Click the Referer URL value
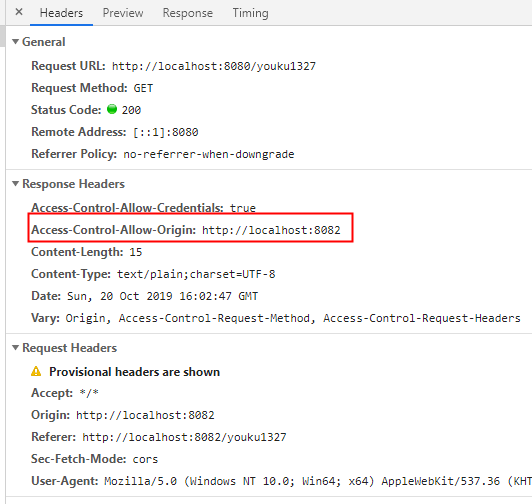 click(184, 437)
